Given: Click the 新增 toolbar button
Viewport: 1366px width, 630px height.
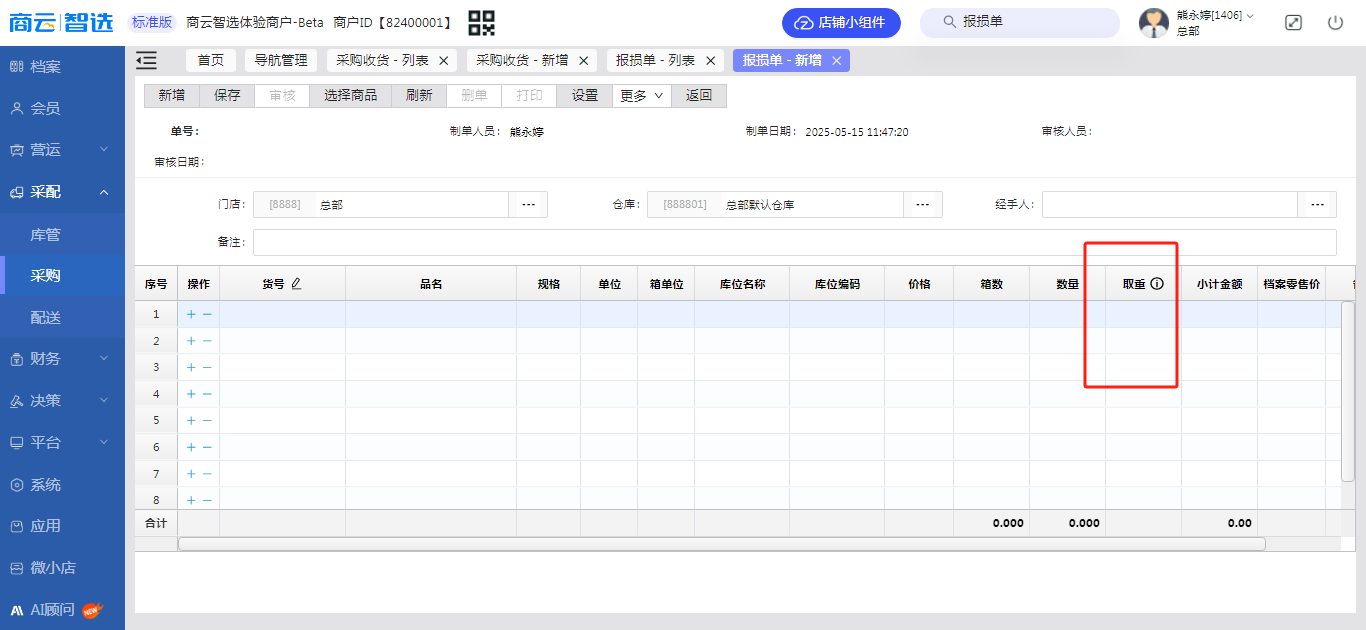Looking at the screenshot, I should pos(172,96).
